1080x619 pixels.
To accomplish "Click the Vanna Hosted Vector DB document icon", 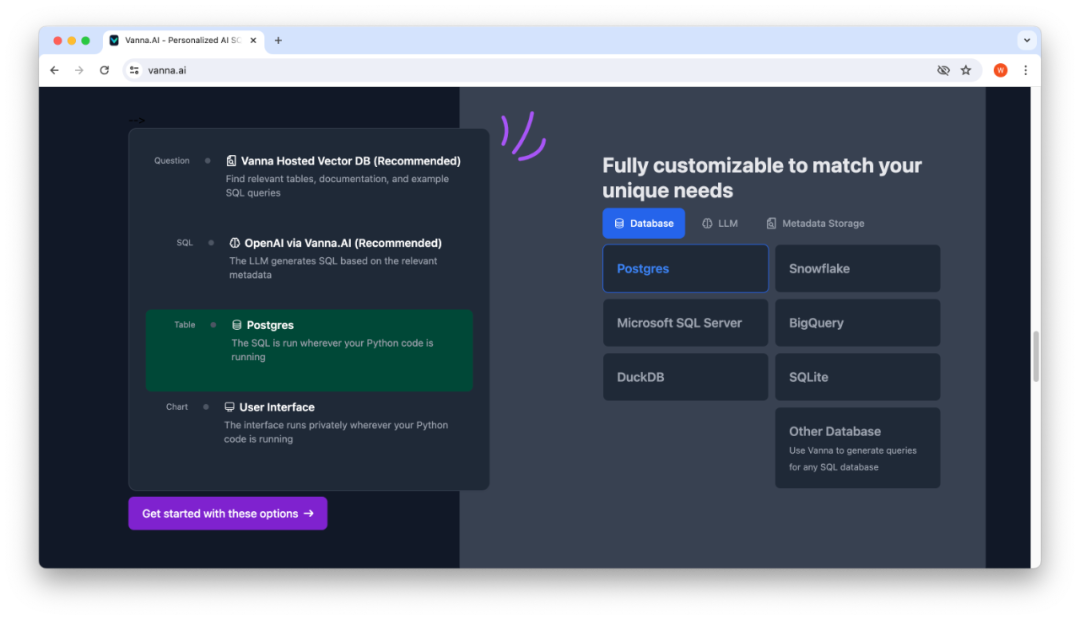I will [231, 161].
